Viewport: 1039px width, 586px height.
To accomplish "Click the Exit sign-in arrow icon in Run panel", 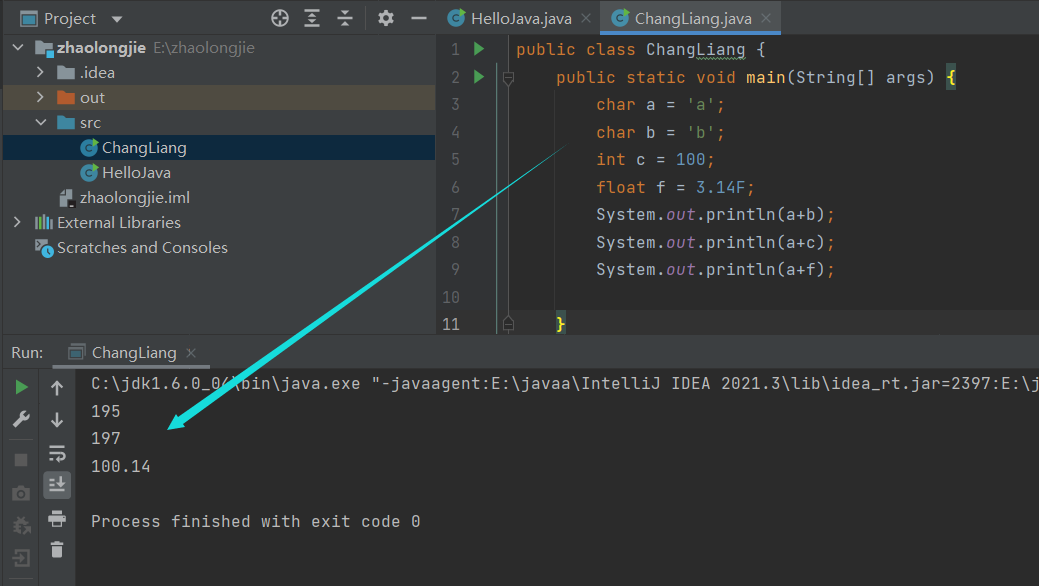I will (x=21, y=558).
